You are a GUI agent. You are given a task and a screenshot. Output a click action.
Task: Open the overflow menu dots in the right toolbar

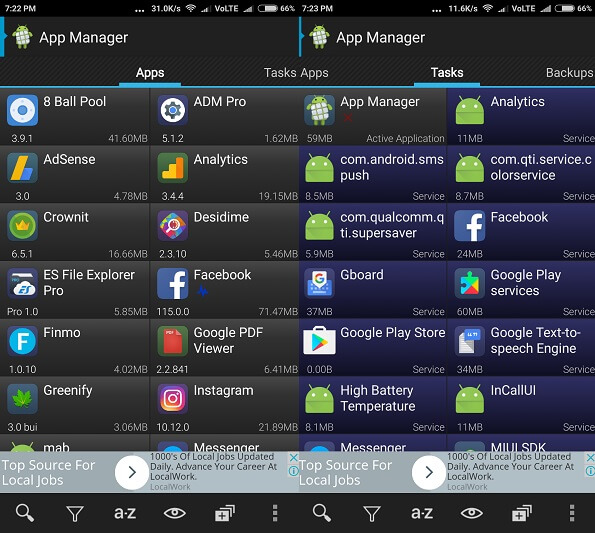[x=572, y=513]
